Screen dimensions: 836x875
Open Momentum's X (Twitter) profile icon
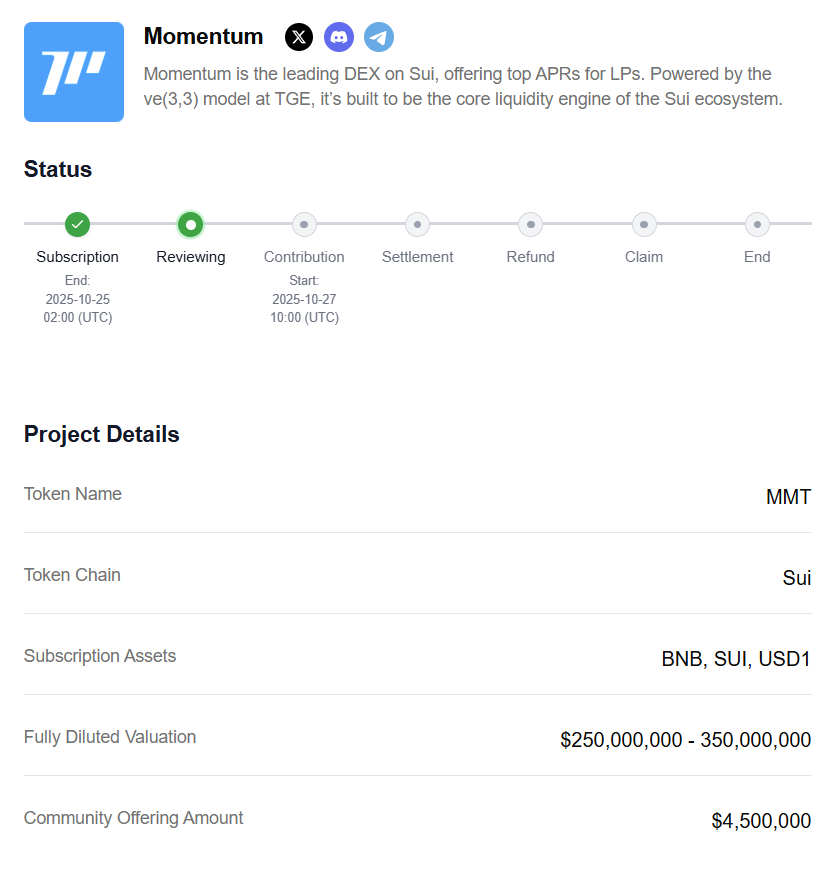[x=299, y=37]
